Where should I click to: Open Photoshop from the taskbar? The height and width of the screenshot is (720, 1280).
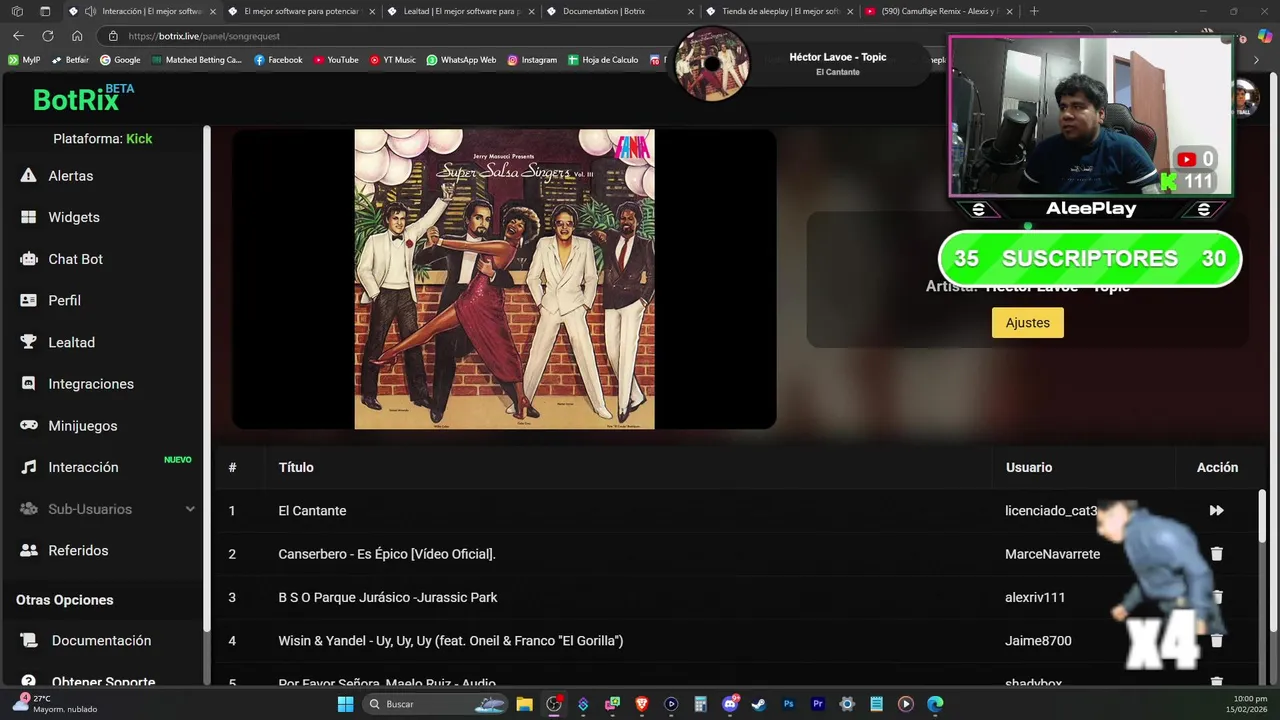[x=788, y=704]
